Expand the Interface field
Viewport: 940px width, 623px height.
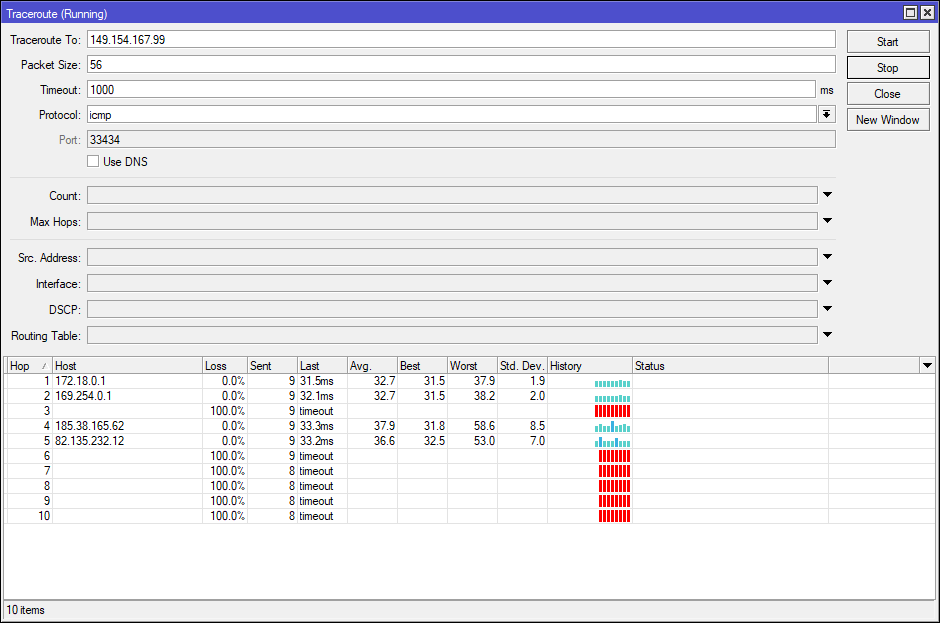tap(827, 283)
